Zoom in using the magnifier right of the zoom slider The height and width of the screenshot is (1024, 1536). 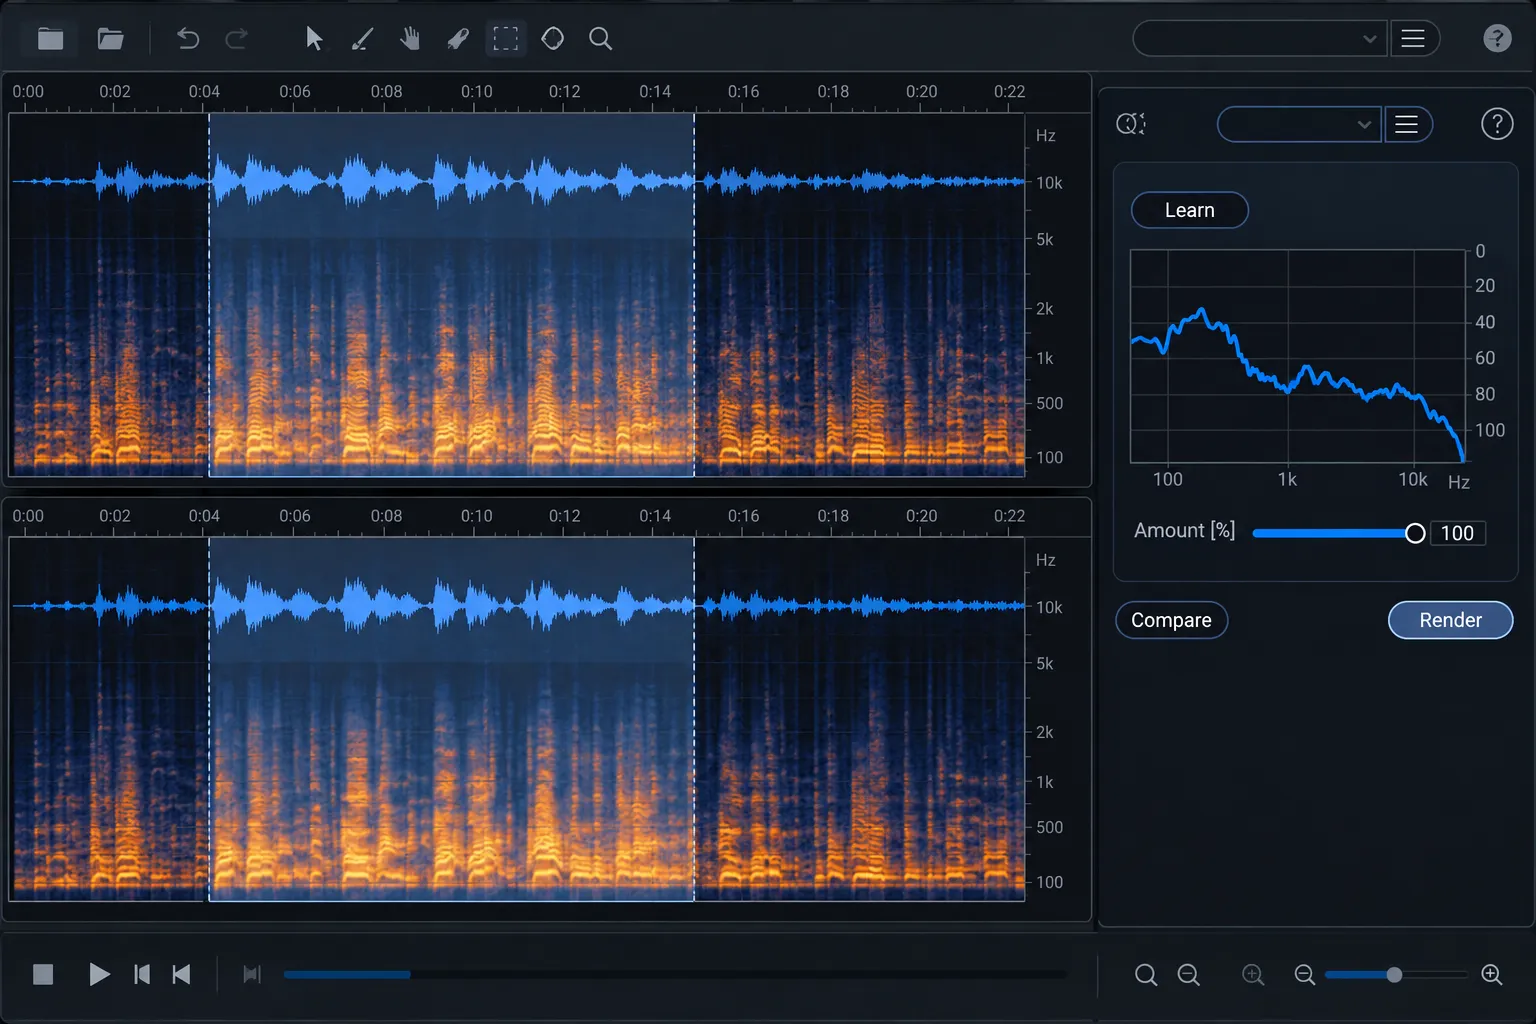pos(1492,975)
